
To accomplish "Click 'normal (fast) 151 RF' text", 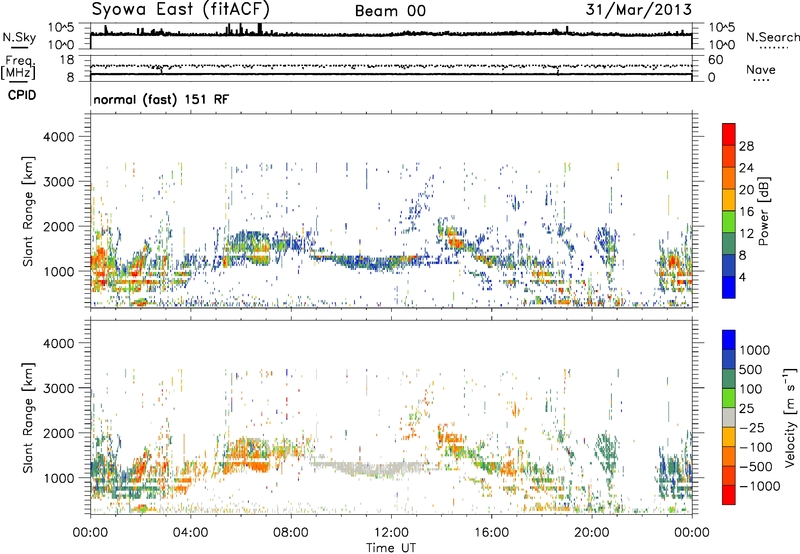I will [161, 99].
